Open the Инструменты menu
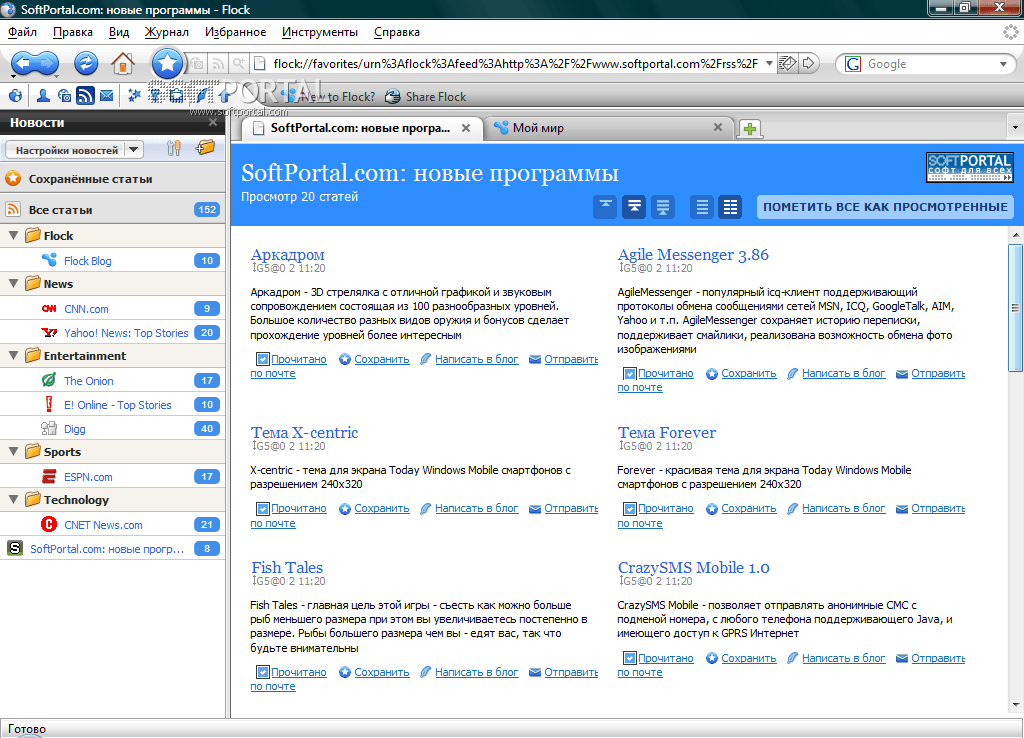Viewport: 1024px width, 738px height. click(320, 32)
